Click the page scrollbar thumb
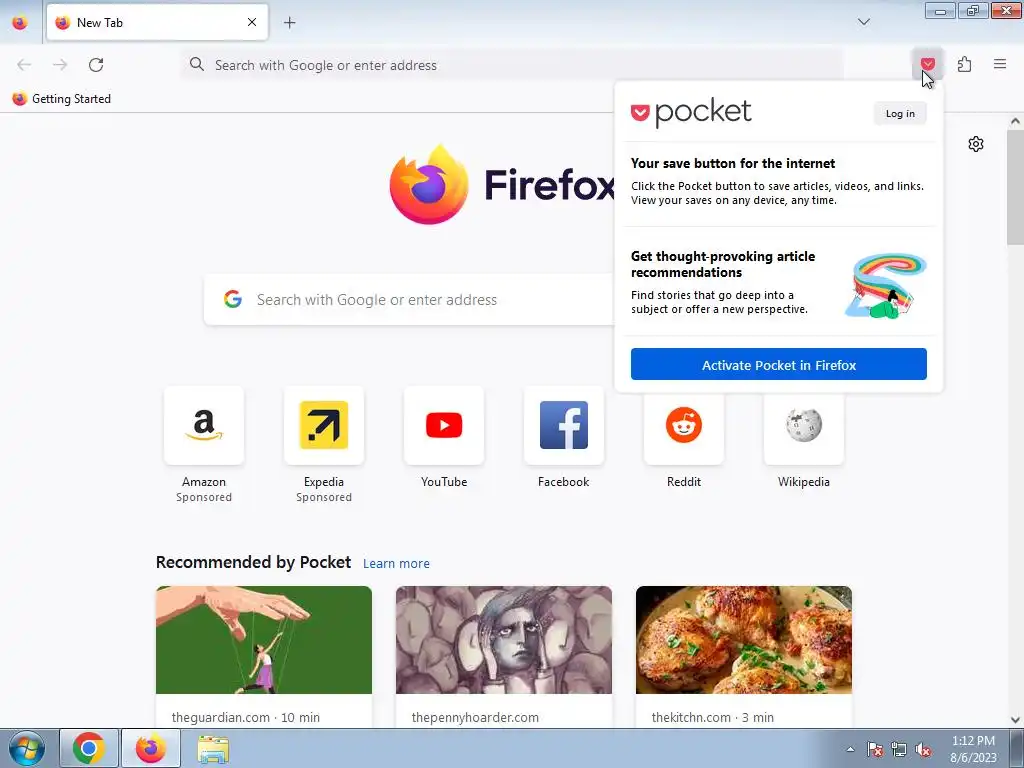 point(1015,187)
